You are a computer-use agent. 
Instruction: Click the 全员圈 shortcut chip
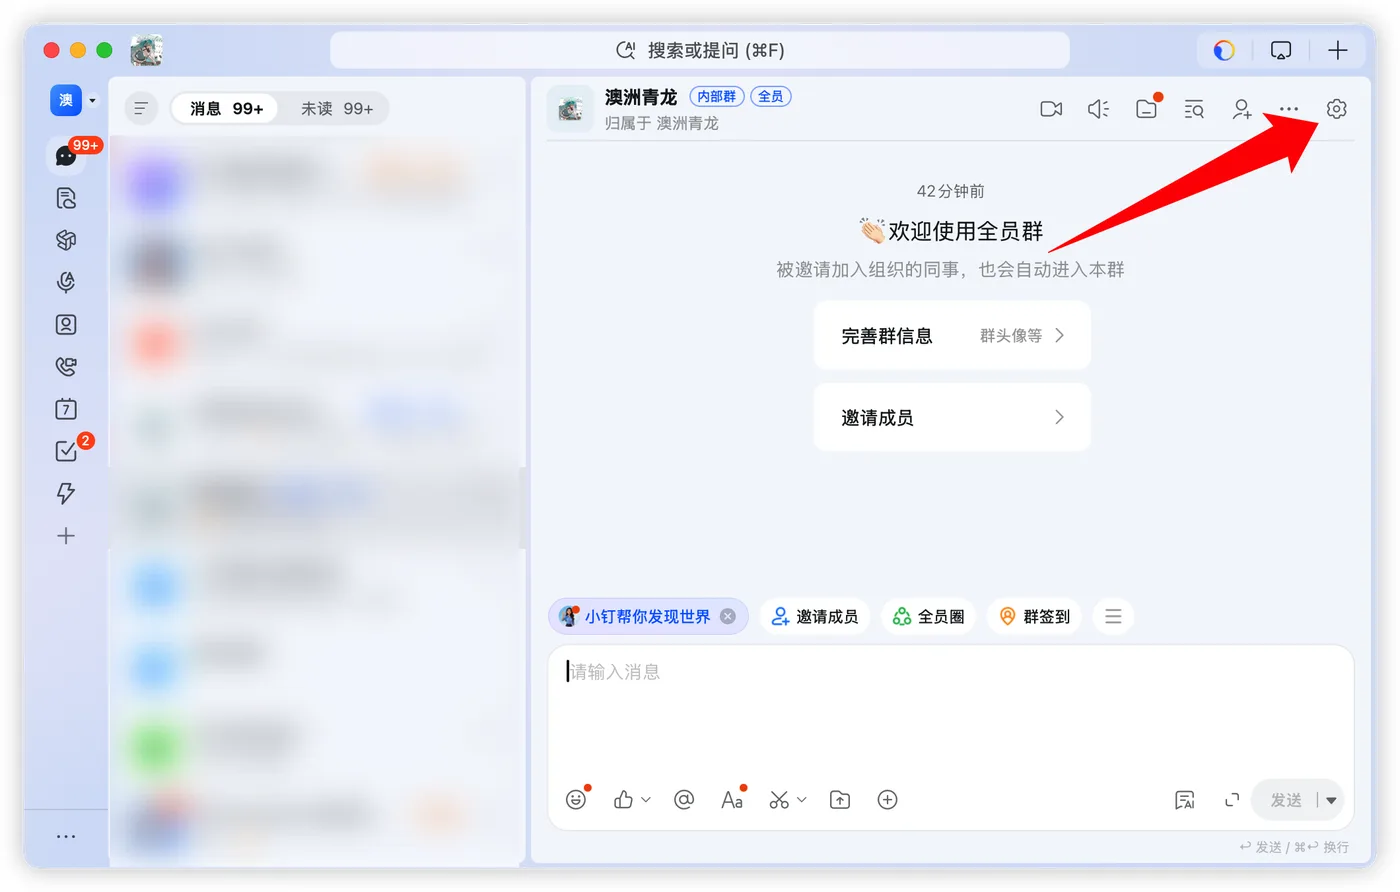928,617
